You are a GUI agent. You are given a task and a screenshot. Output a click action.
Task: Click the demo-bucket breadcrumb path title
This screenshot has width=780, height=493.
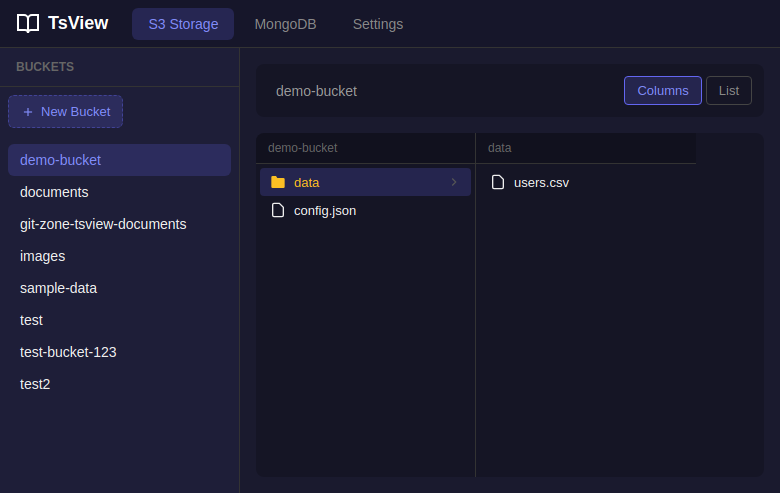[x=316, y=91]
